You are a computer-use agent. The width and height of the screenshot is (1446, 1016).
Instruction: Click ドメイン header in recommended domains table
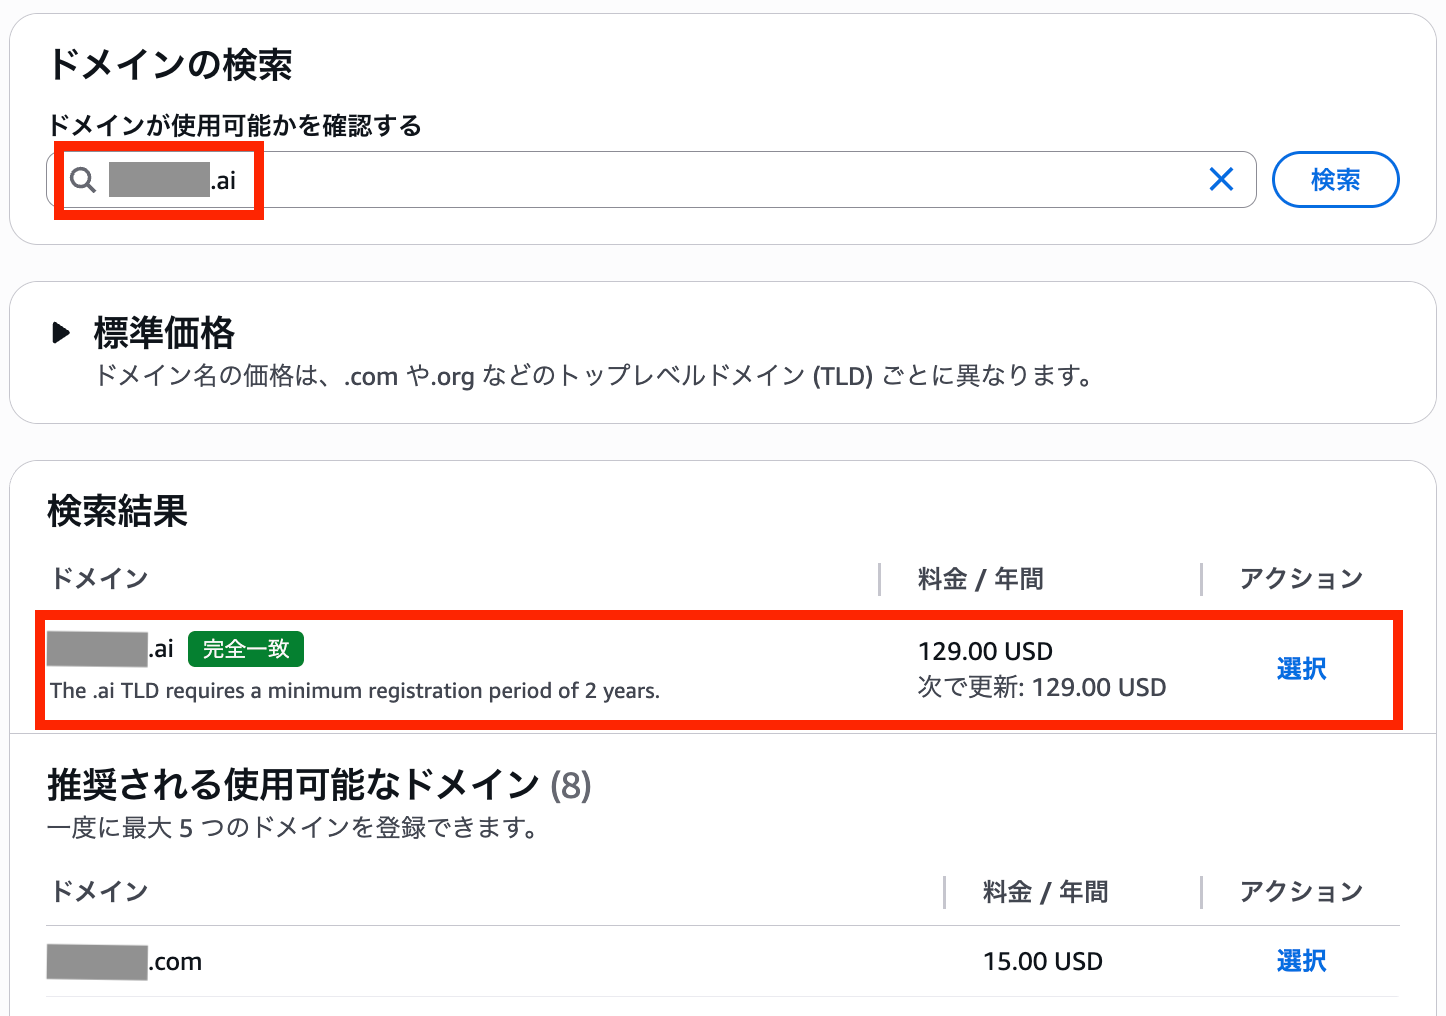click(100, 891)
